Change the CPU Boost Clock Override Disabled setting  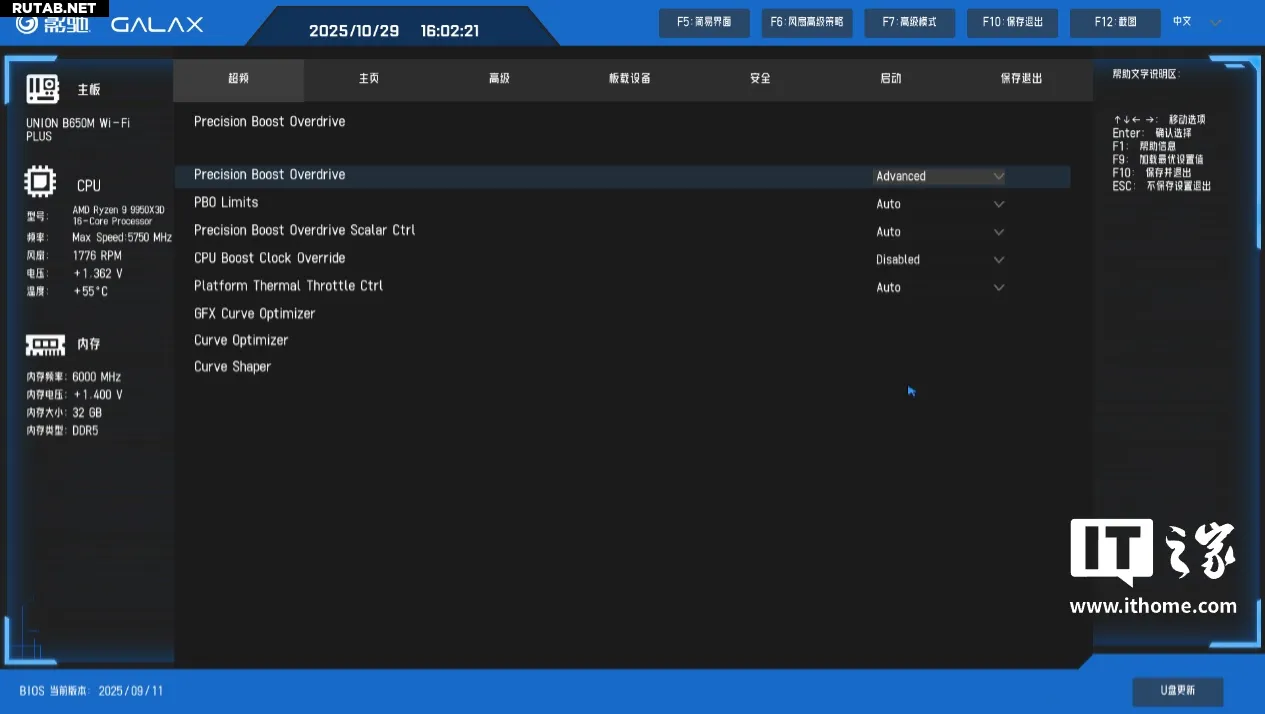pyautogui.click(x=939, y=259)
